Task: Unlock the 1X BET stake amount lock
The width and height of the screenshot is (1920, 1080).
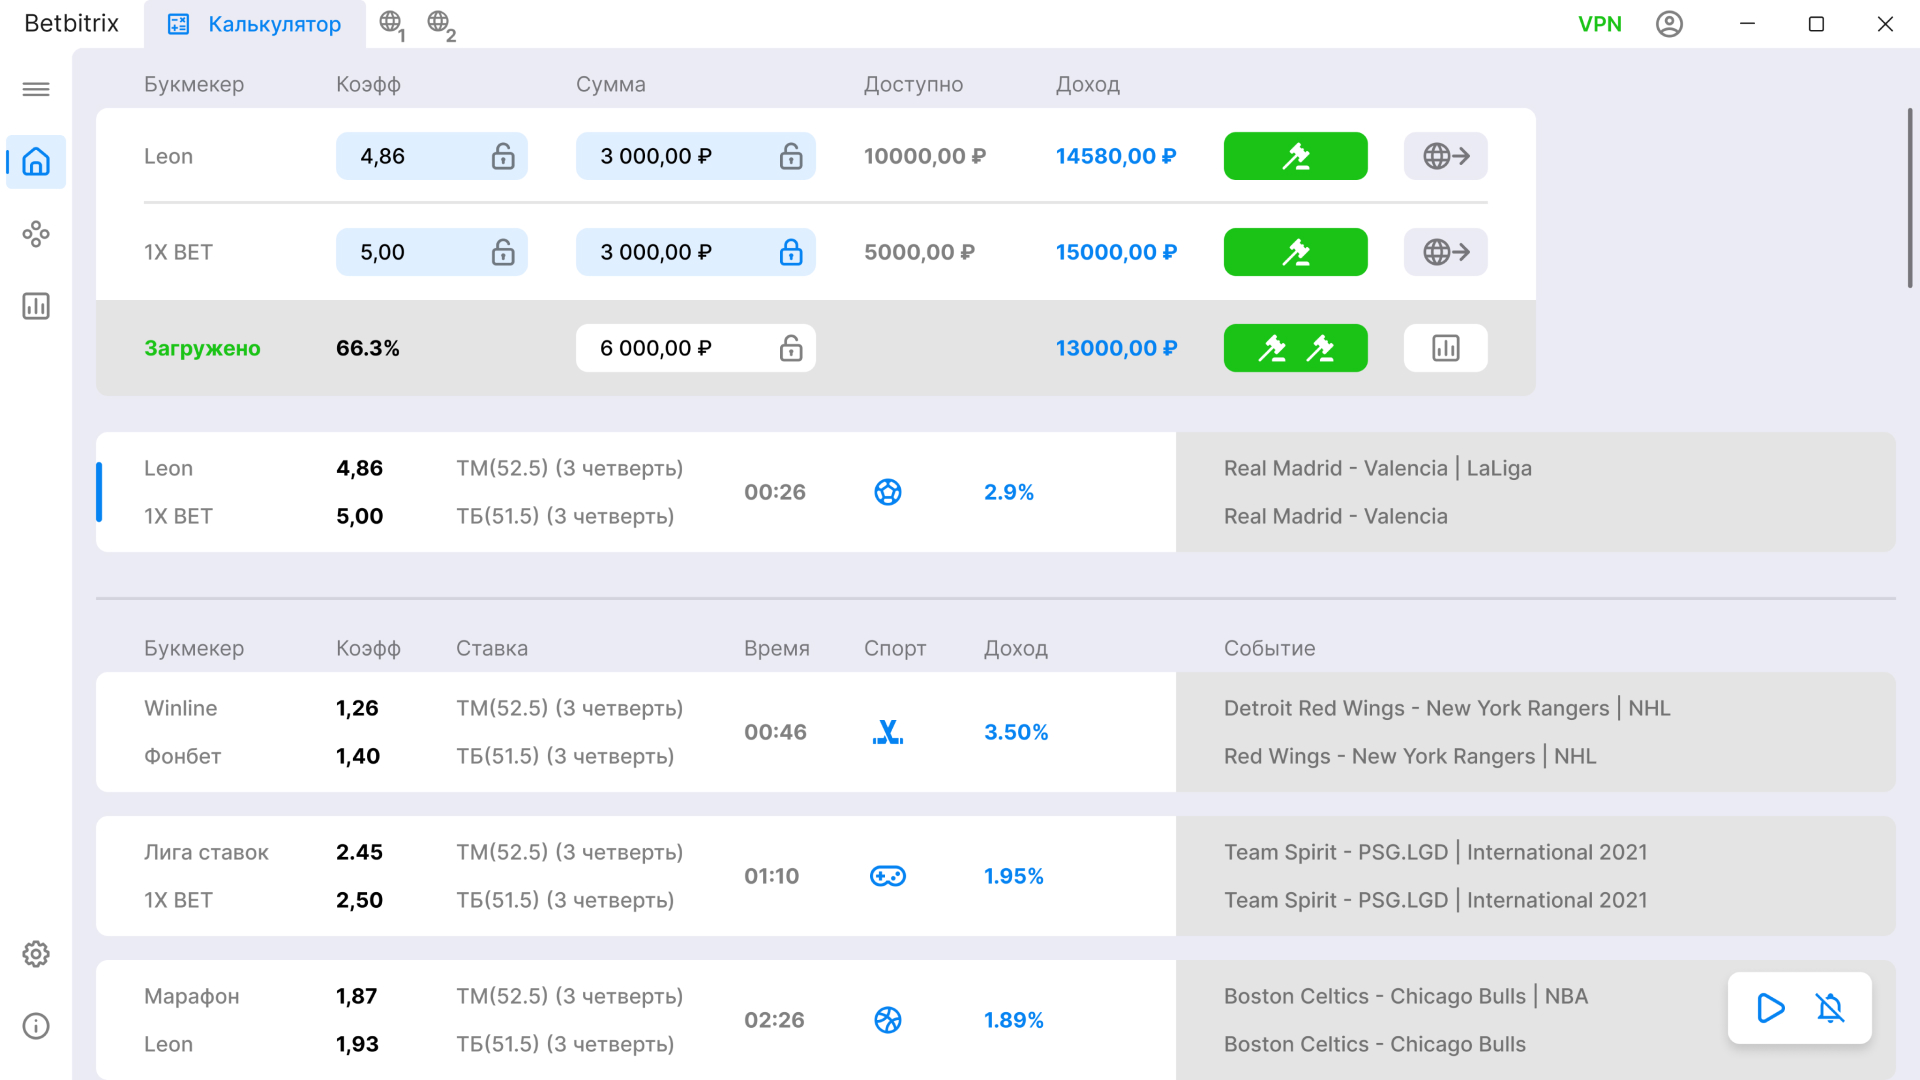Action: pos(791,252)
